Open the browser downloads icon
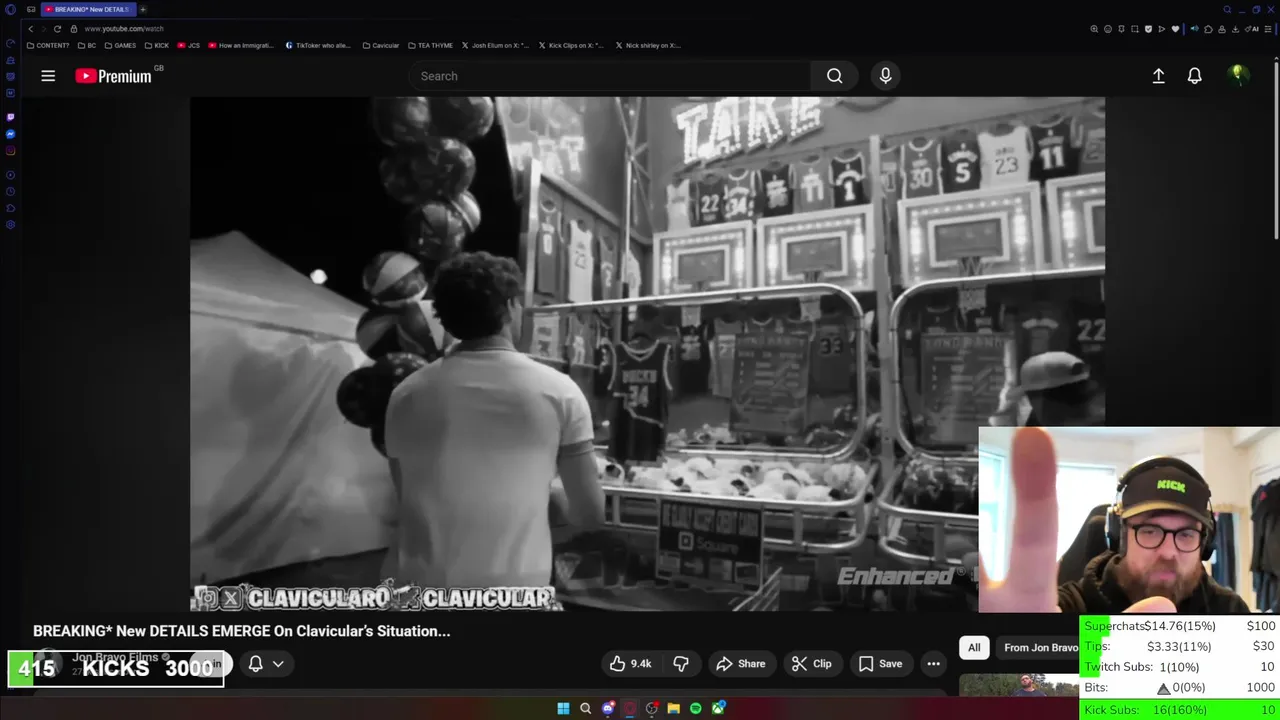Image resolution: width=1280 pixels, height=720 pixels. 1235,29
